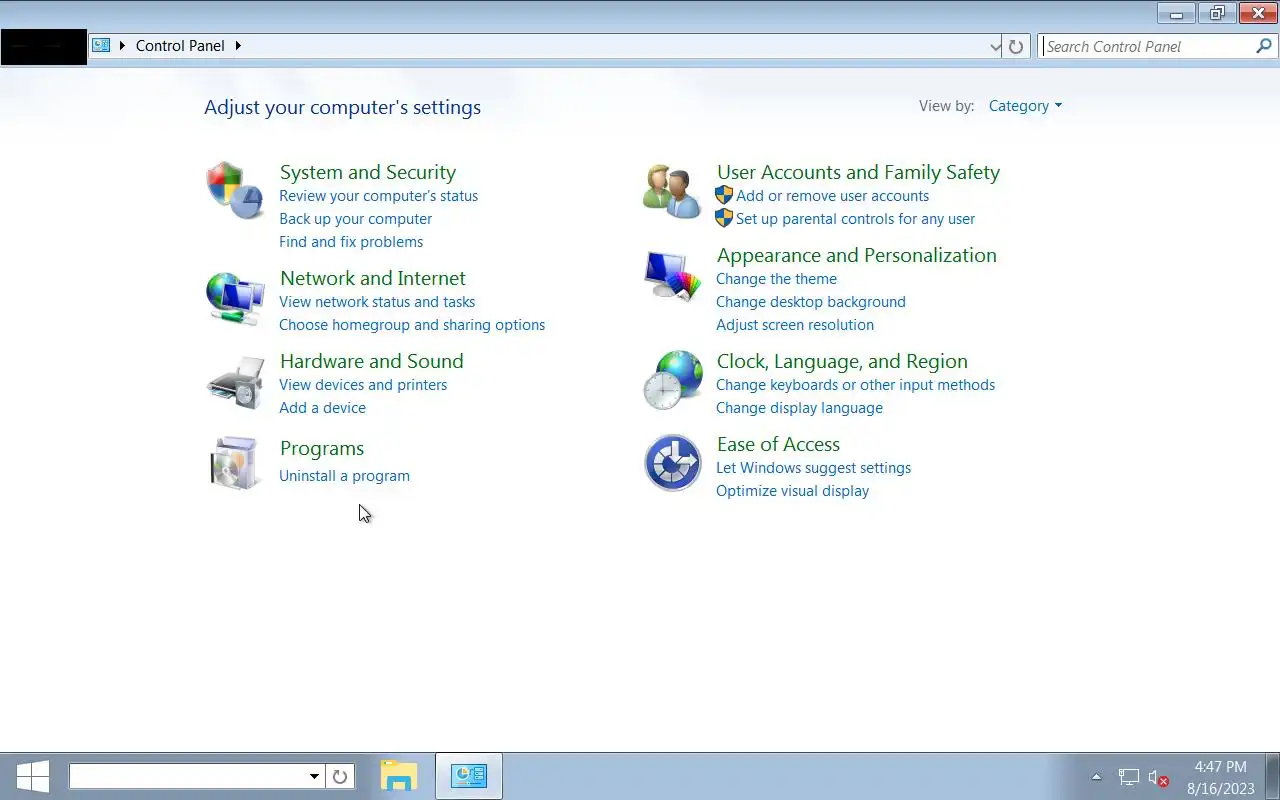This screenshot has height=800, width=1280.
Task: Open the System and Security shield icon
Action: [235, 190]
